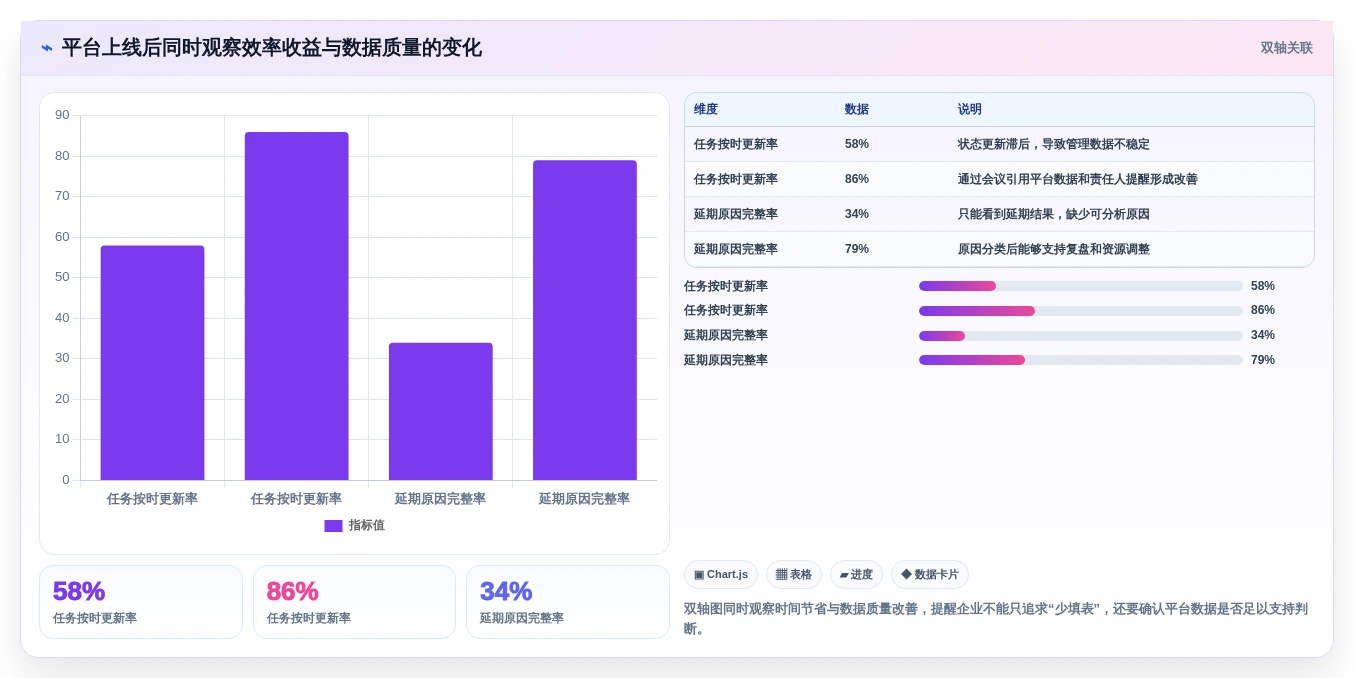
Task: Click the 表格 tag
Action: click(x=794, y=575)
